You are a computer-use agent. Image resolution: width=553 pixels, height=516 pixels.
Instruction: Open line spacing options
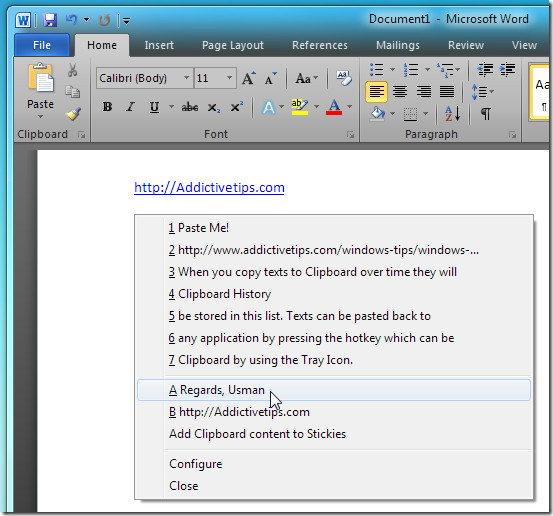tap(482, 92)
